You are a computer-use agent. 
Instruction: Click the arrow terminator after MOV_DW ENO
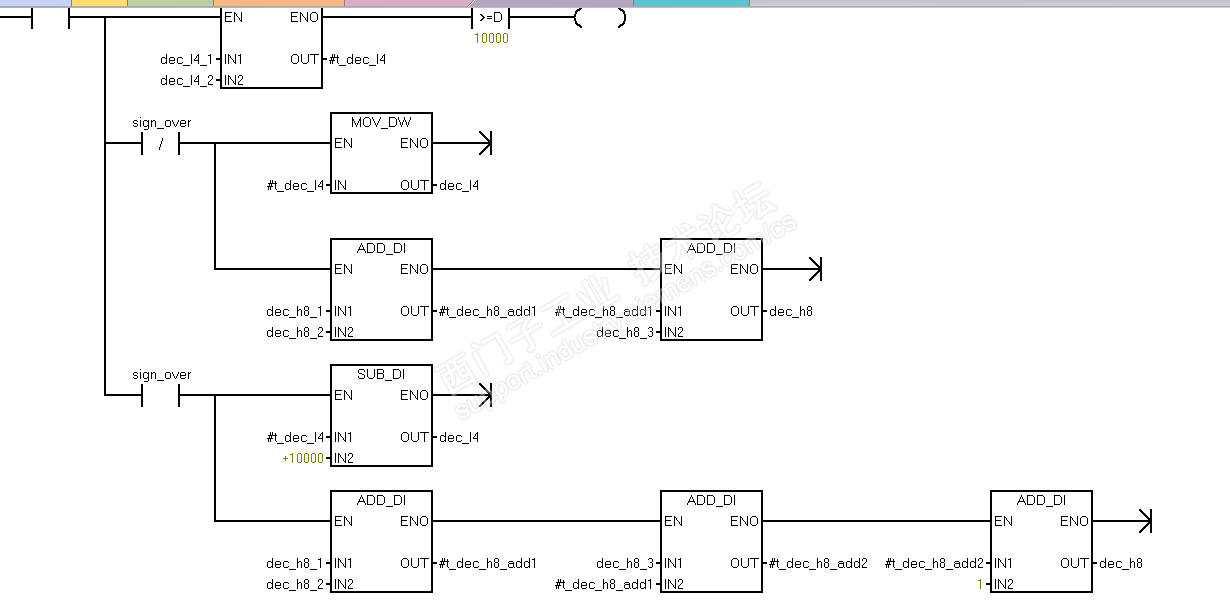pos(485,144)
